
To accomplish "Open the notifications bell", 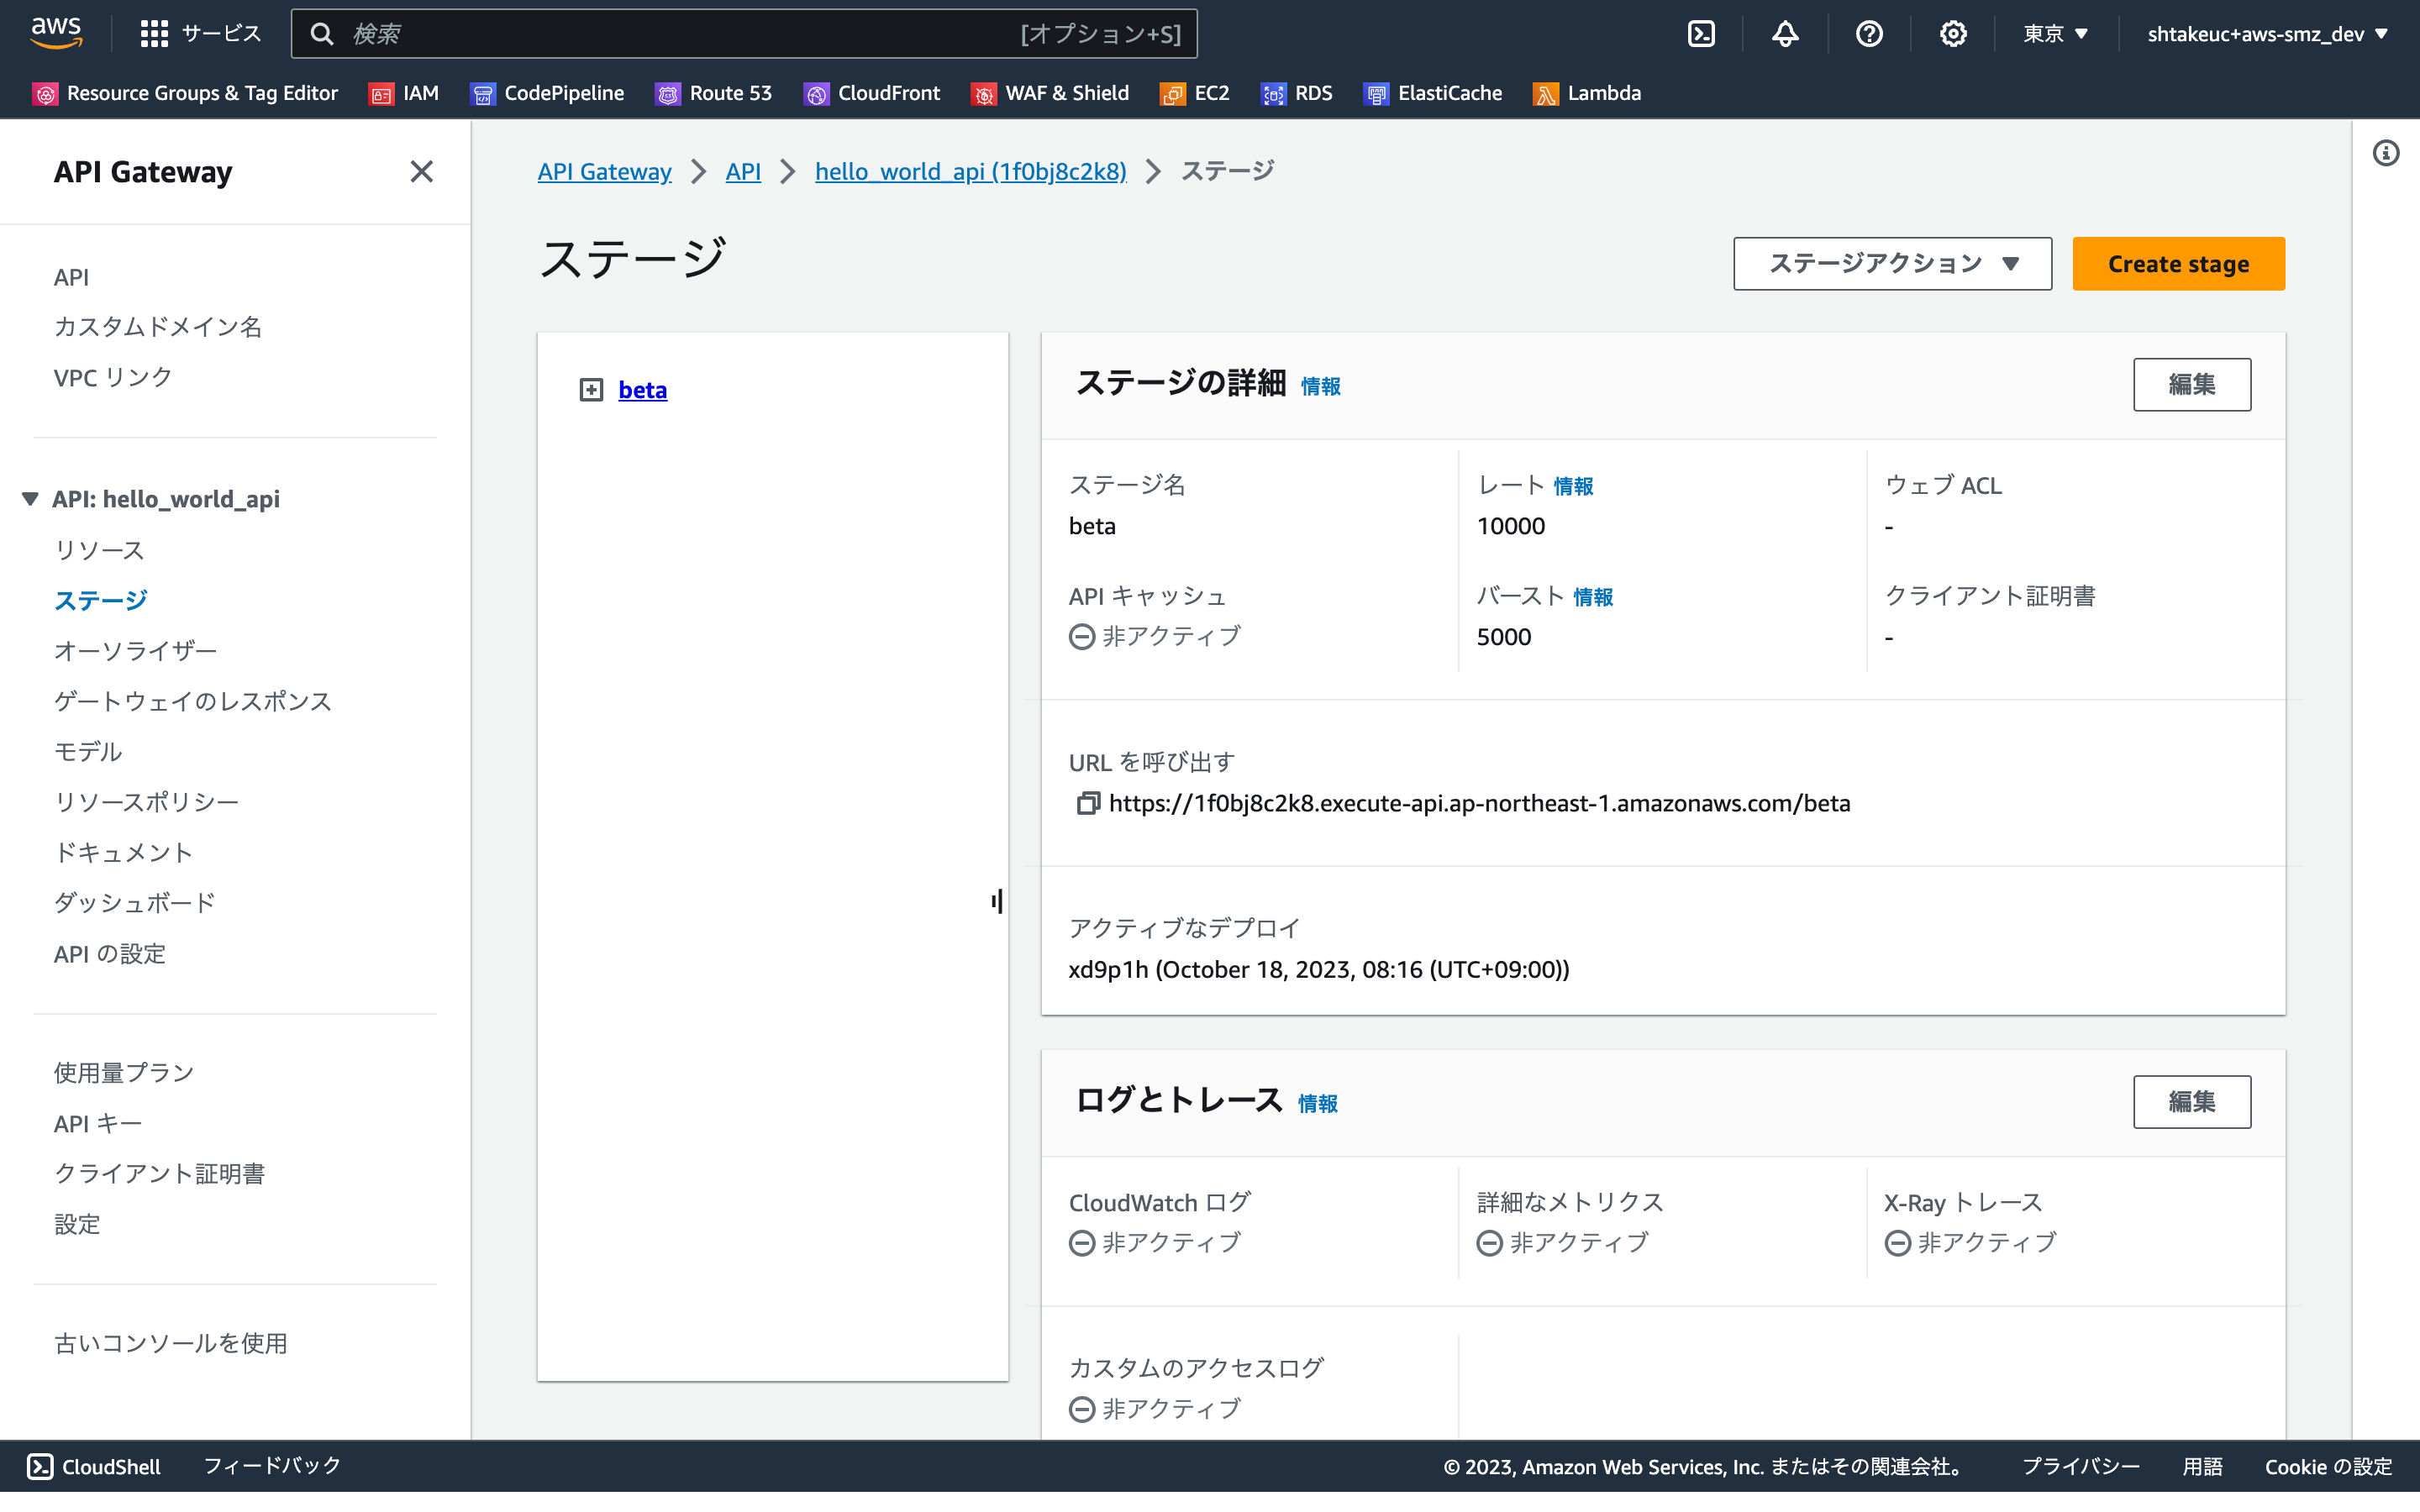I will click(1785, 34).
